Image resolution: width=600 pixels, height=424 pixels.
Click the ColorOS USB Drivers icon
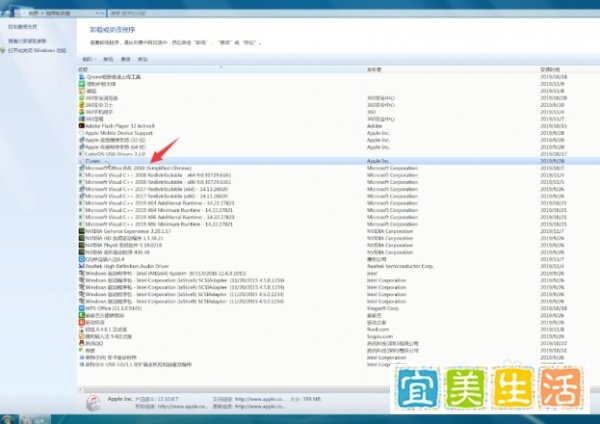click(82, 154)
